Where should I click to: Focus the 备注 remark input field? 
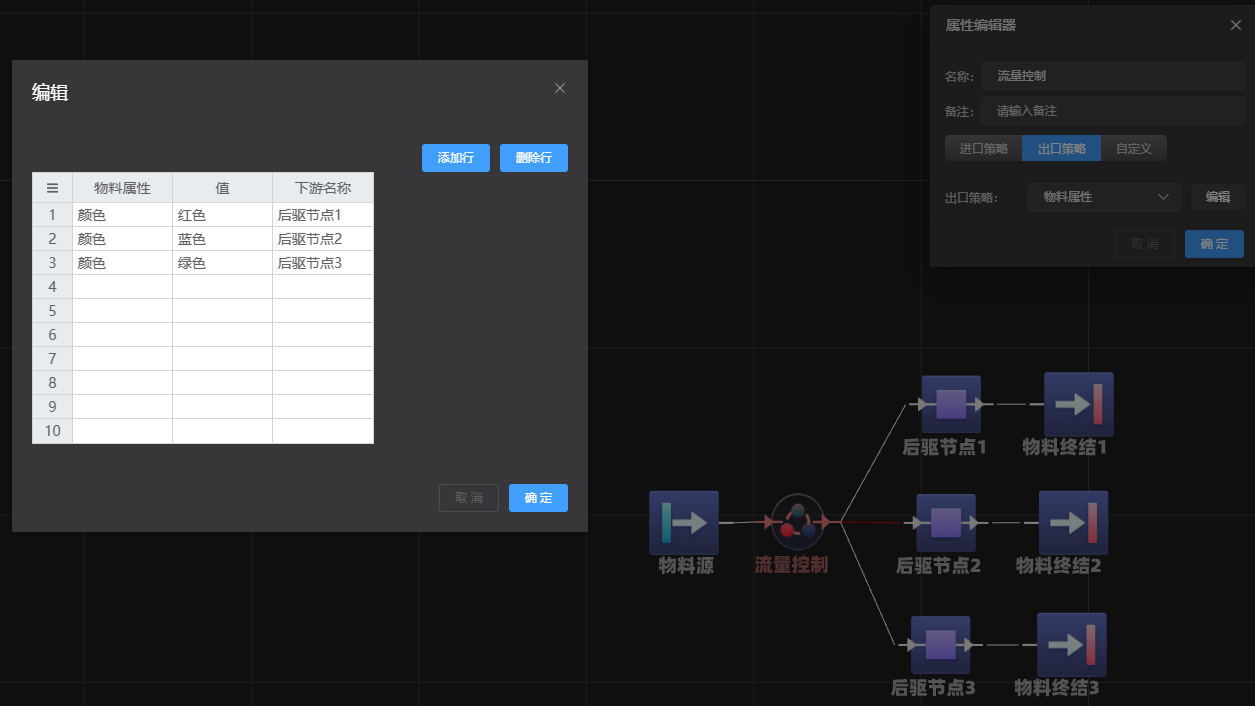pos(1112,111)
